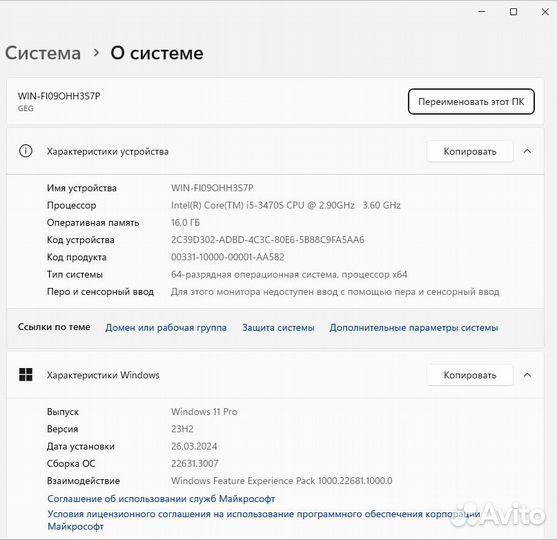This screenshot has width=557, height=540.
Task: Click the Оперативная память label
Action: tap(93, 223)
